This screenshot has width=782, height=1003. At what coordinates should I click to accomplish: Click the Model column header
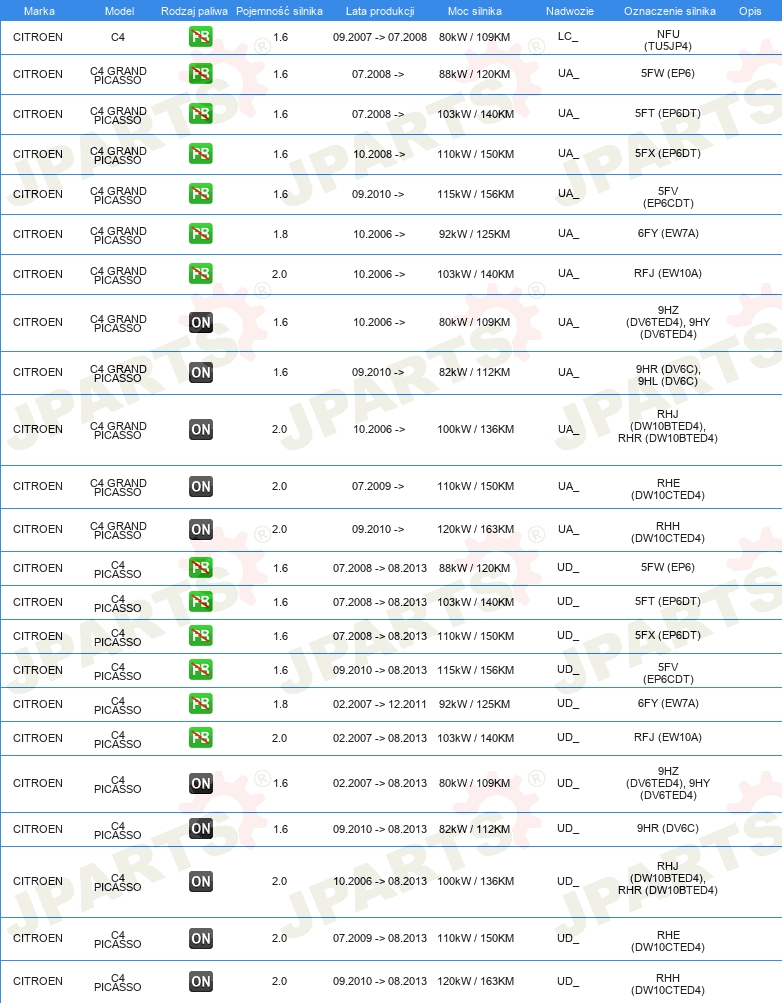click(x=120, y=11)
